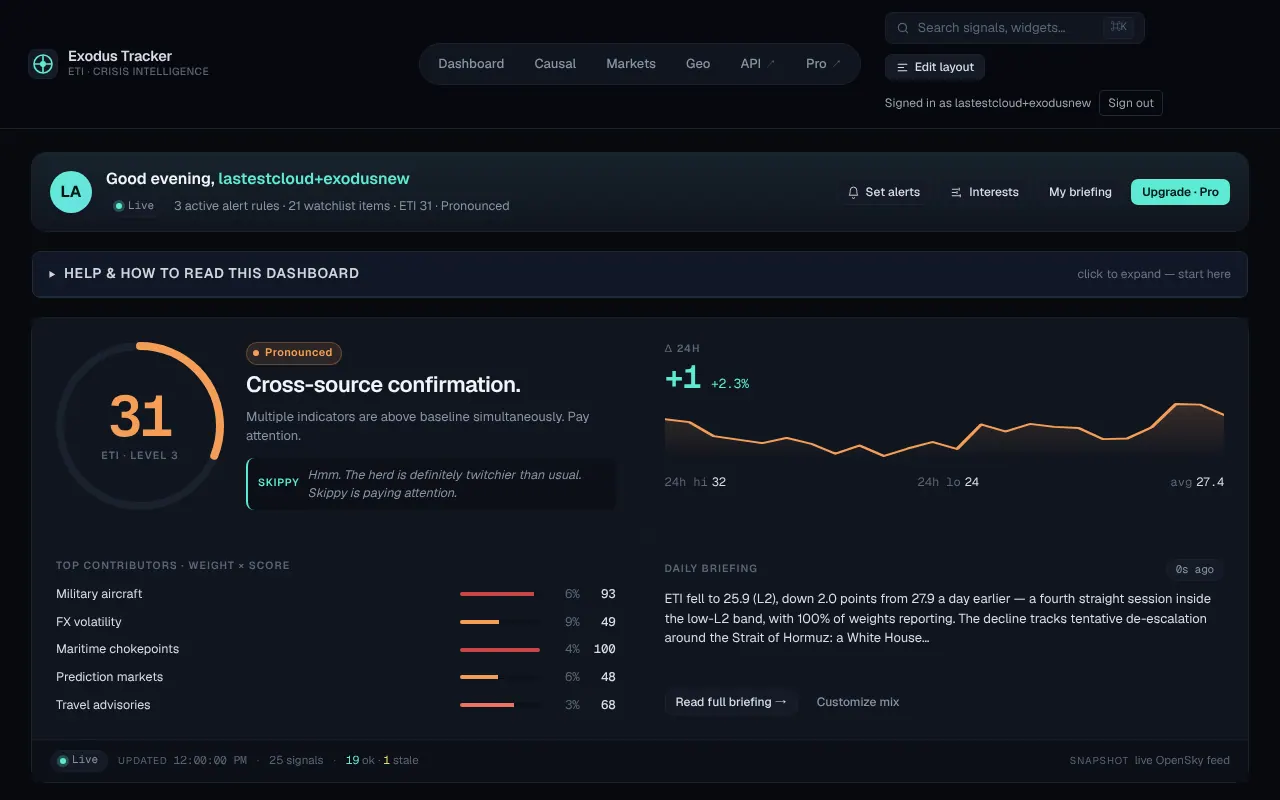This screenshot has width=1280, height=800.
Task: Click the Travel advisories score bar
Action: [x=500, y=705]
